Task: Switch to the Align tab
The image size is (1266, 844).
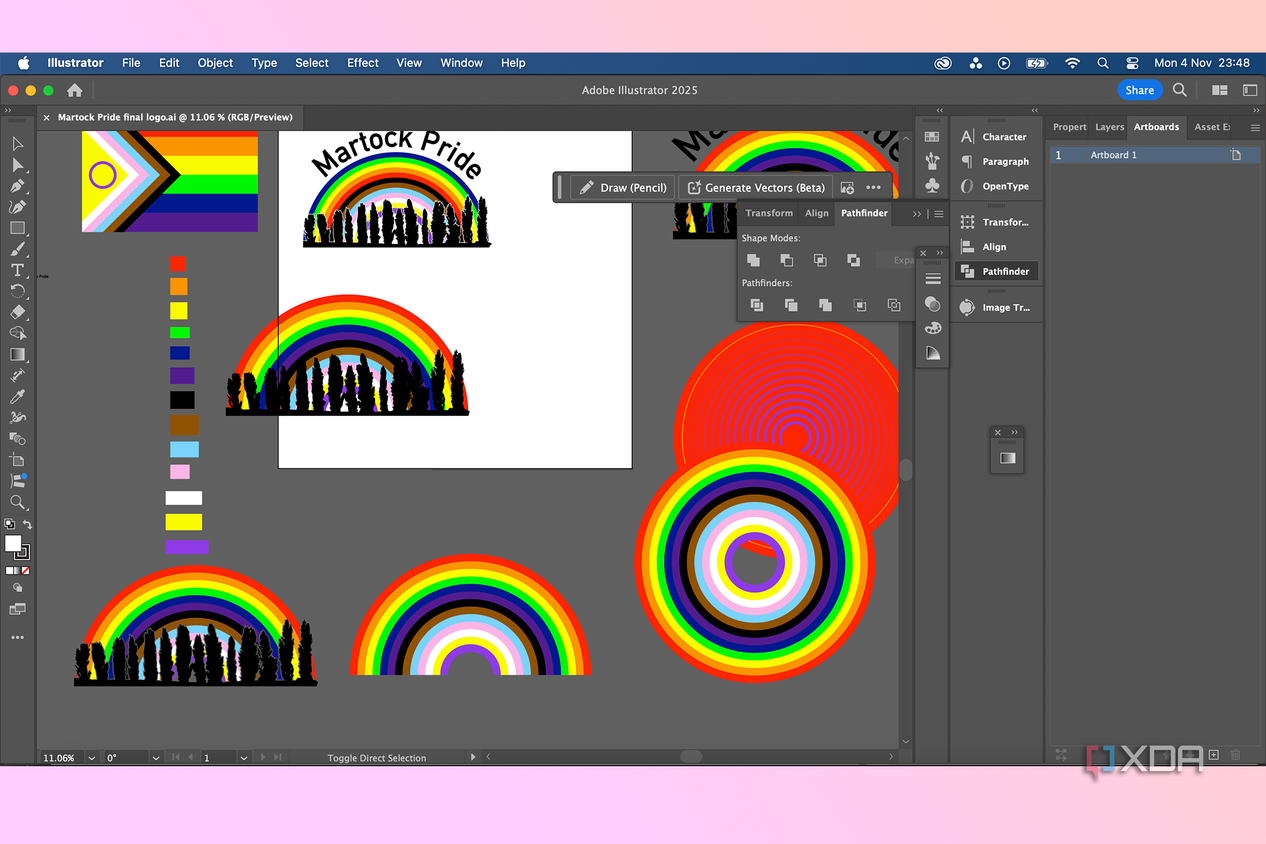Action: click(817, 213)
